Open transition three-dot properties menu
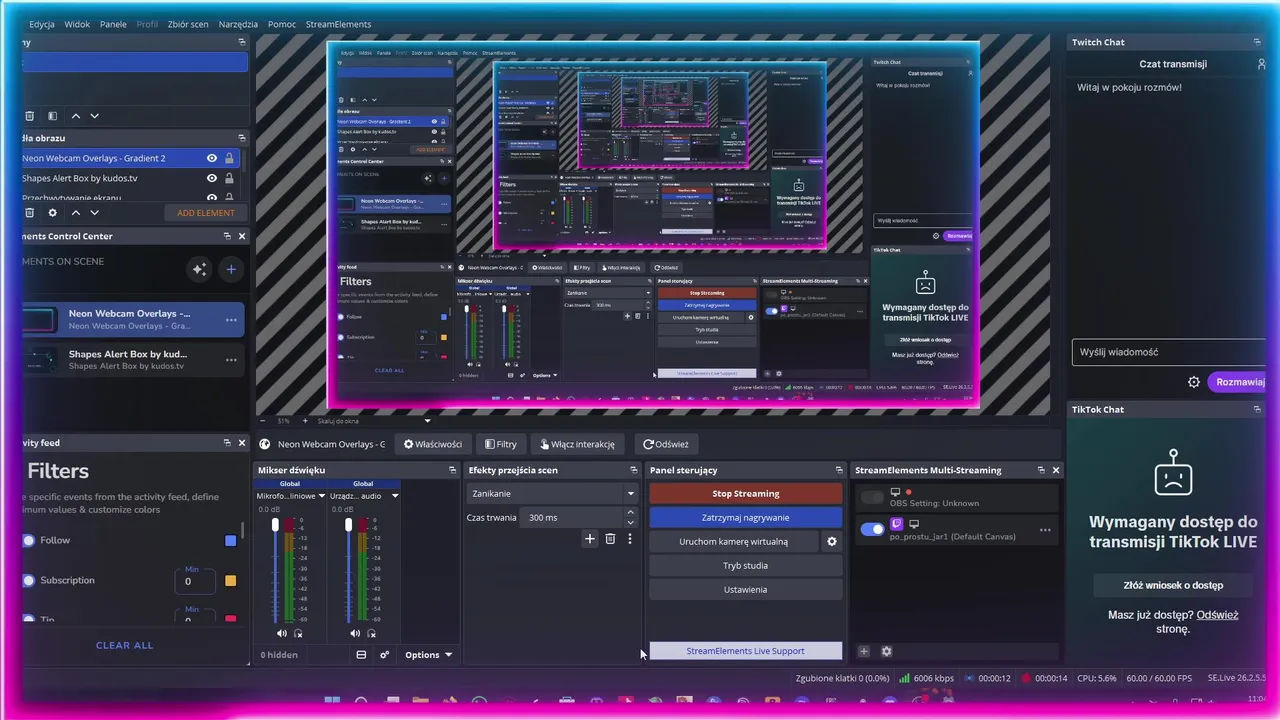Viewport: 1280px width, 720px height. point(630,539)
